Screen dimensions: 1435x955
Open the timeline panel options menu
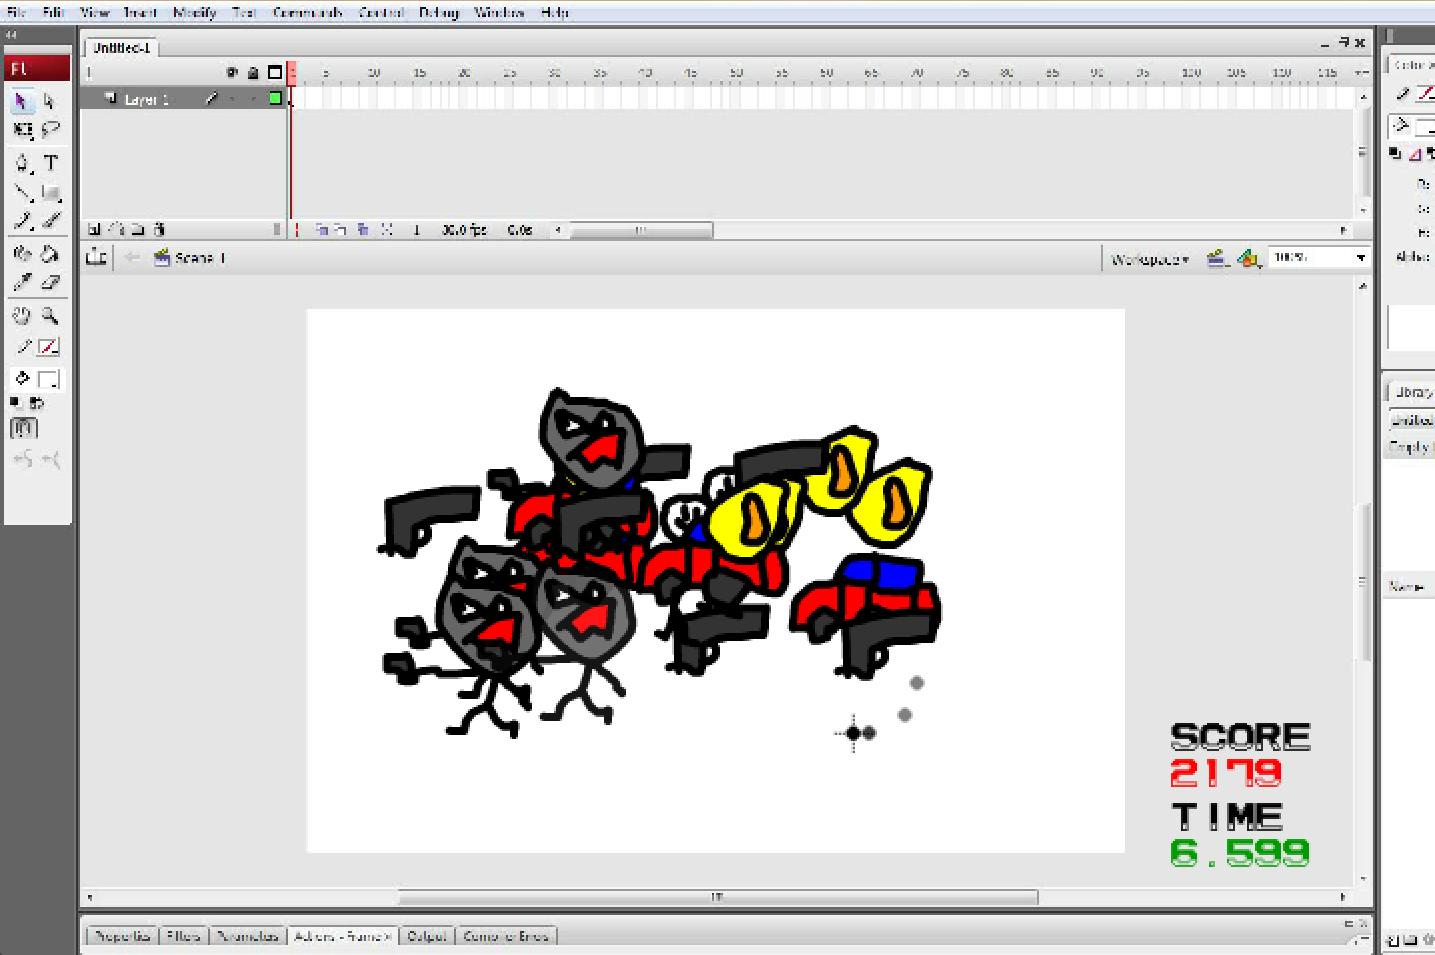tap(1361, 73)
